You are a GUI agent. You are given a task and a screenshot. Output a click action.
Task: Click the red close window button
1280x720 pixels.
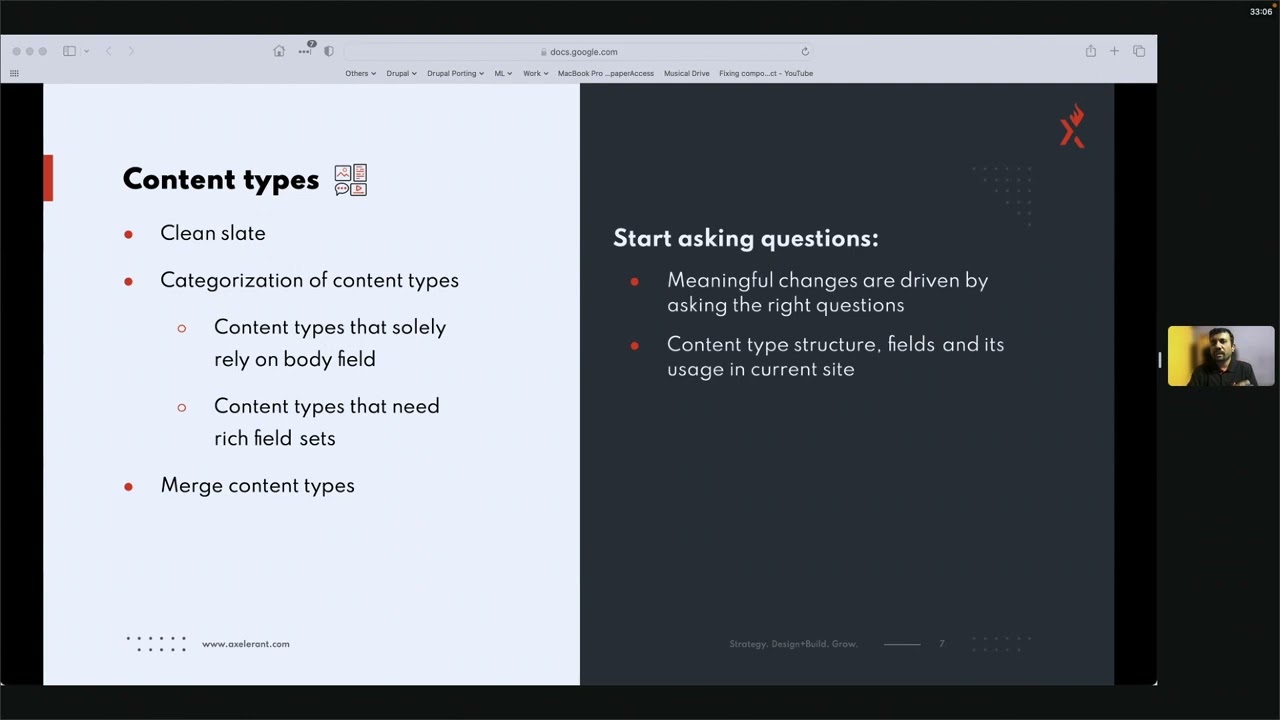coord(16,51)
